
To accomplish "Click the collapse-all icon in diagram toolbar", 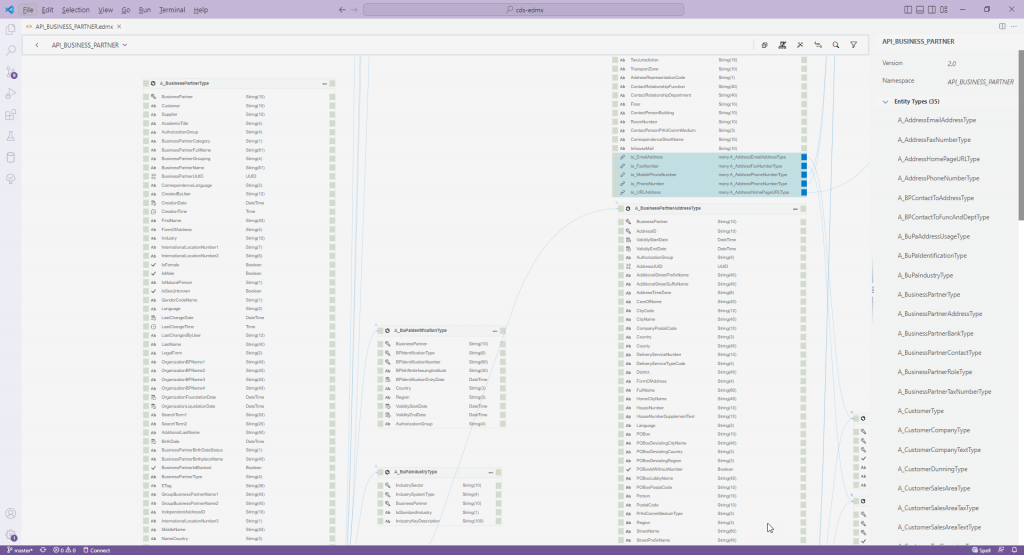I will point(764,45).
